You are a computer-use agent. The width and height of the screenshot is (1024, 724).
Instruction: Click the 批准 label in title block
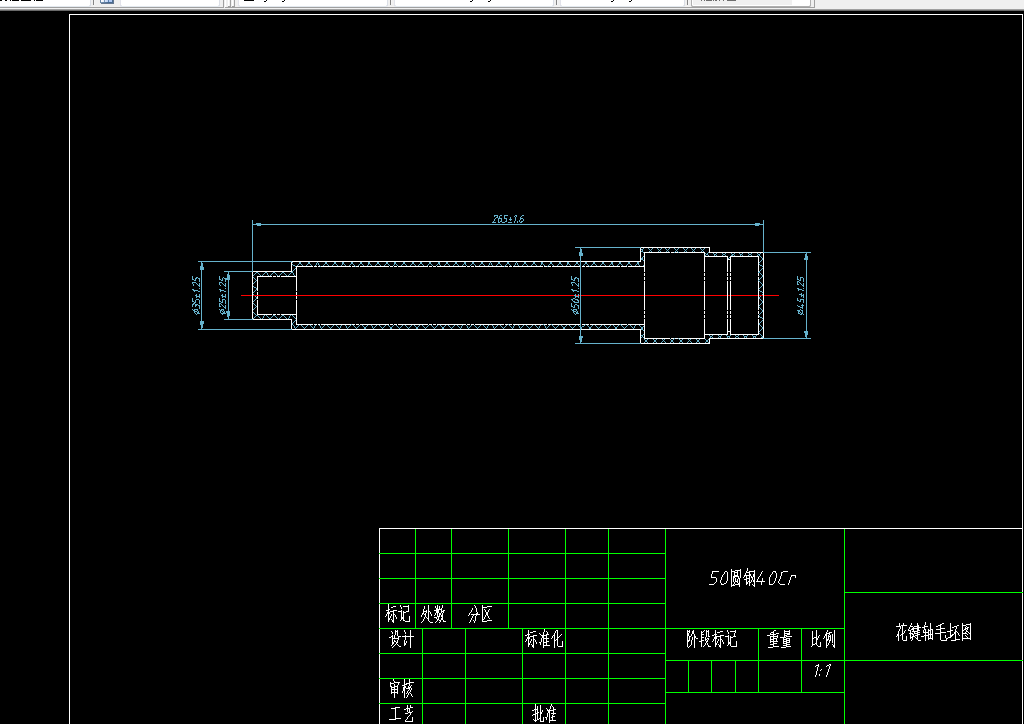[x=544, y=714]
